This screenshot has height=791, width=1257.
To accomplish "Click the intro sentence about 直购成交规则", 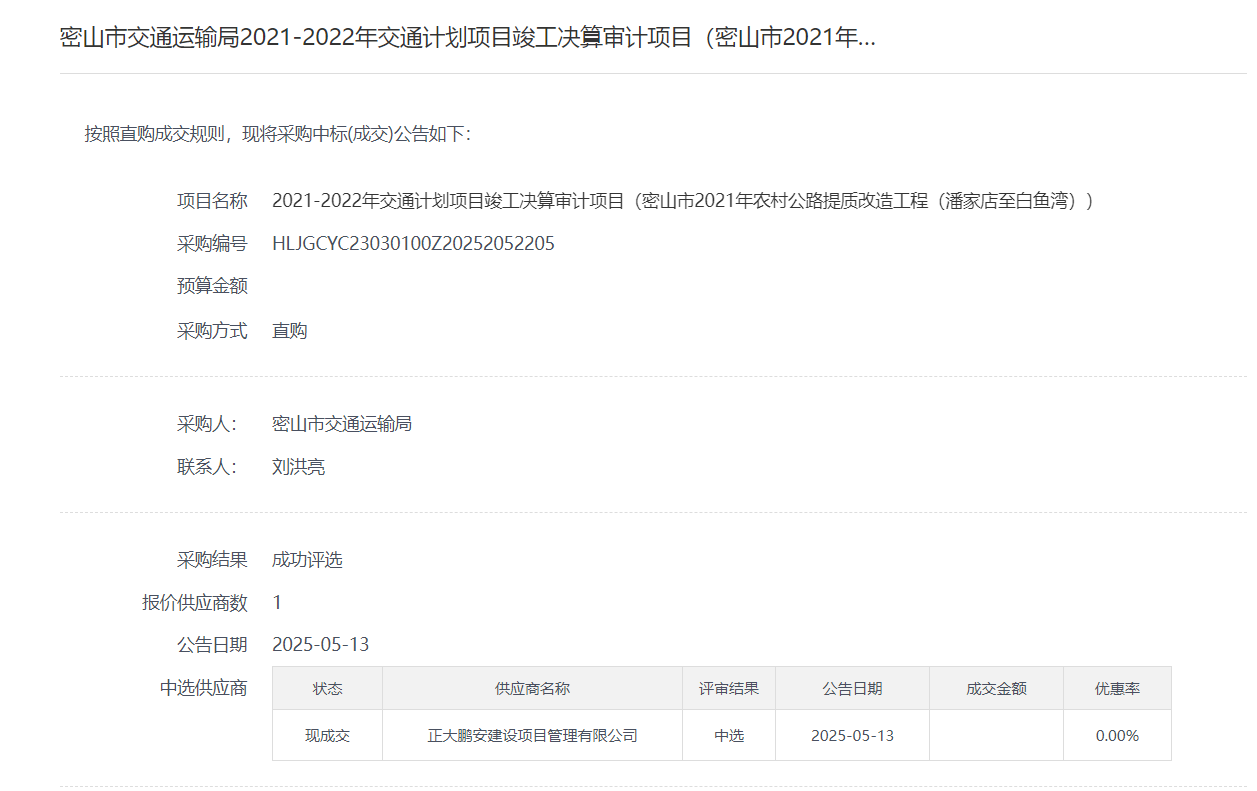I will tap(277, 134).
